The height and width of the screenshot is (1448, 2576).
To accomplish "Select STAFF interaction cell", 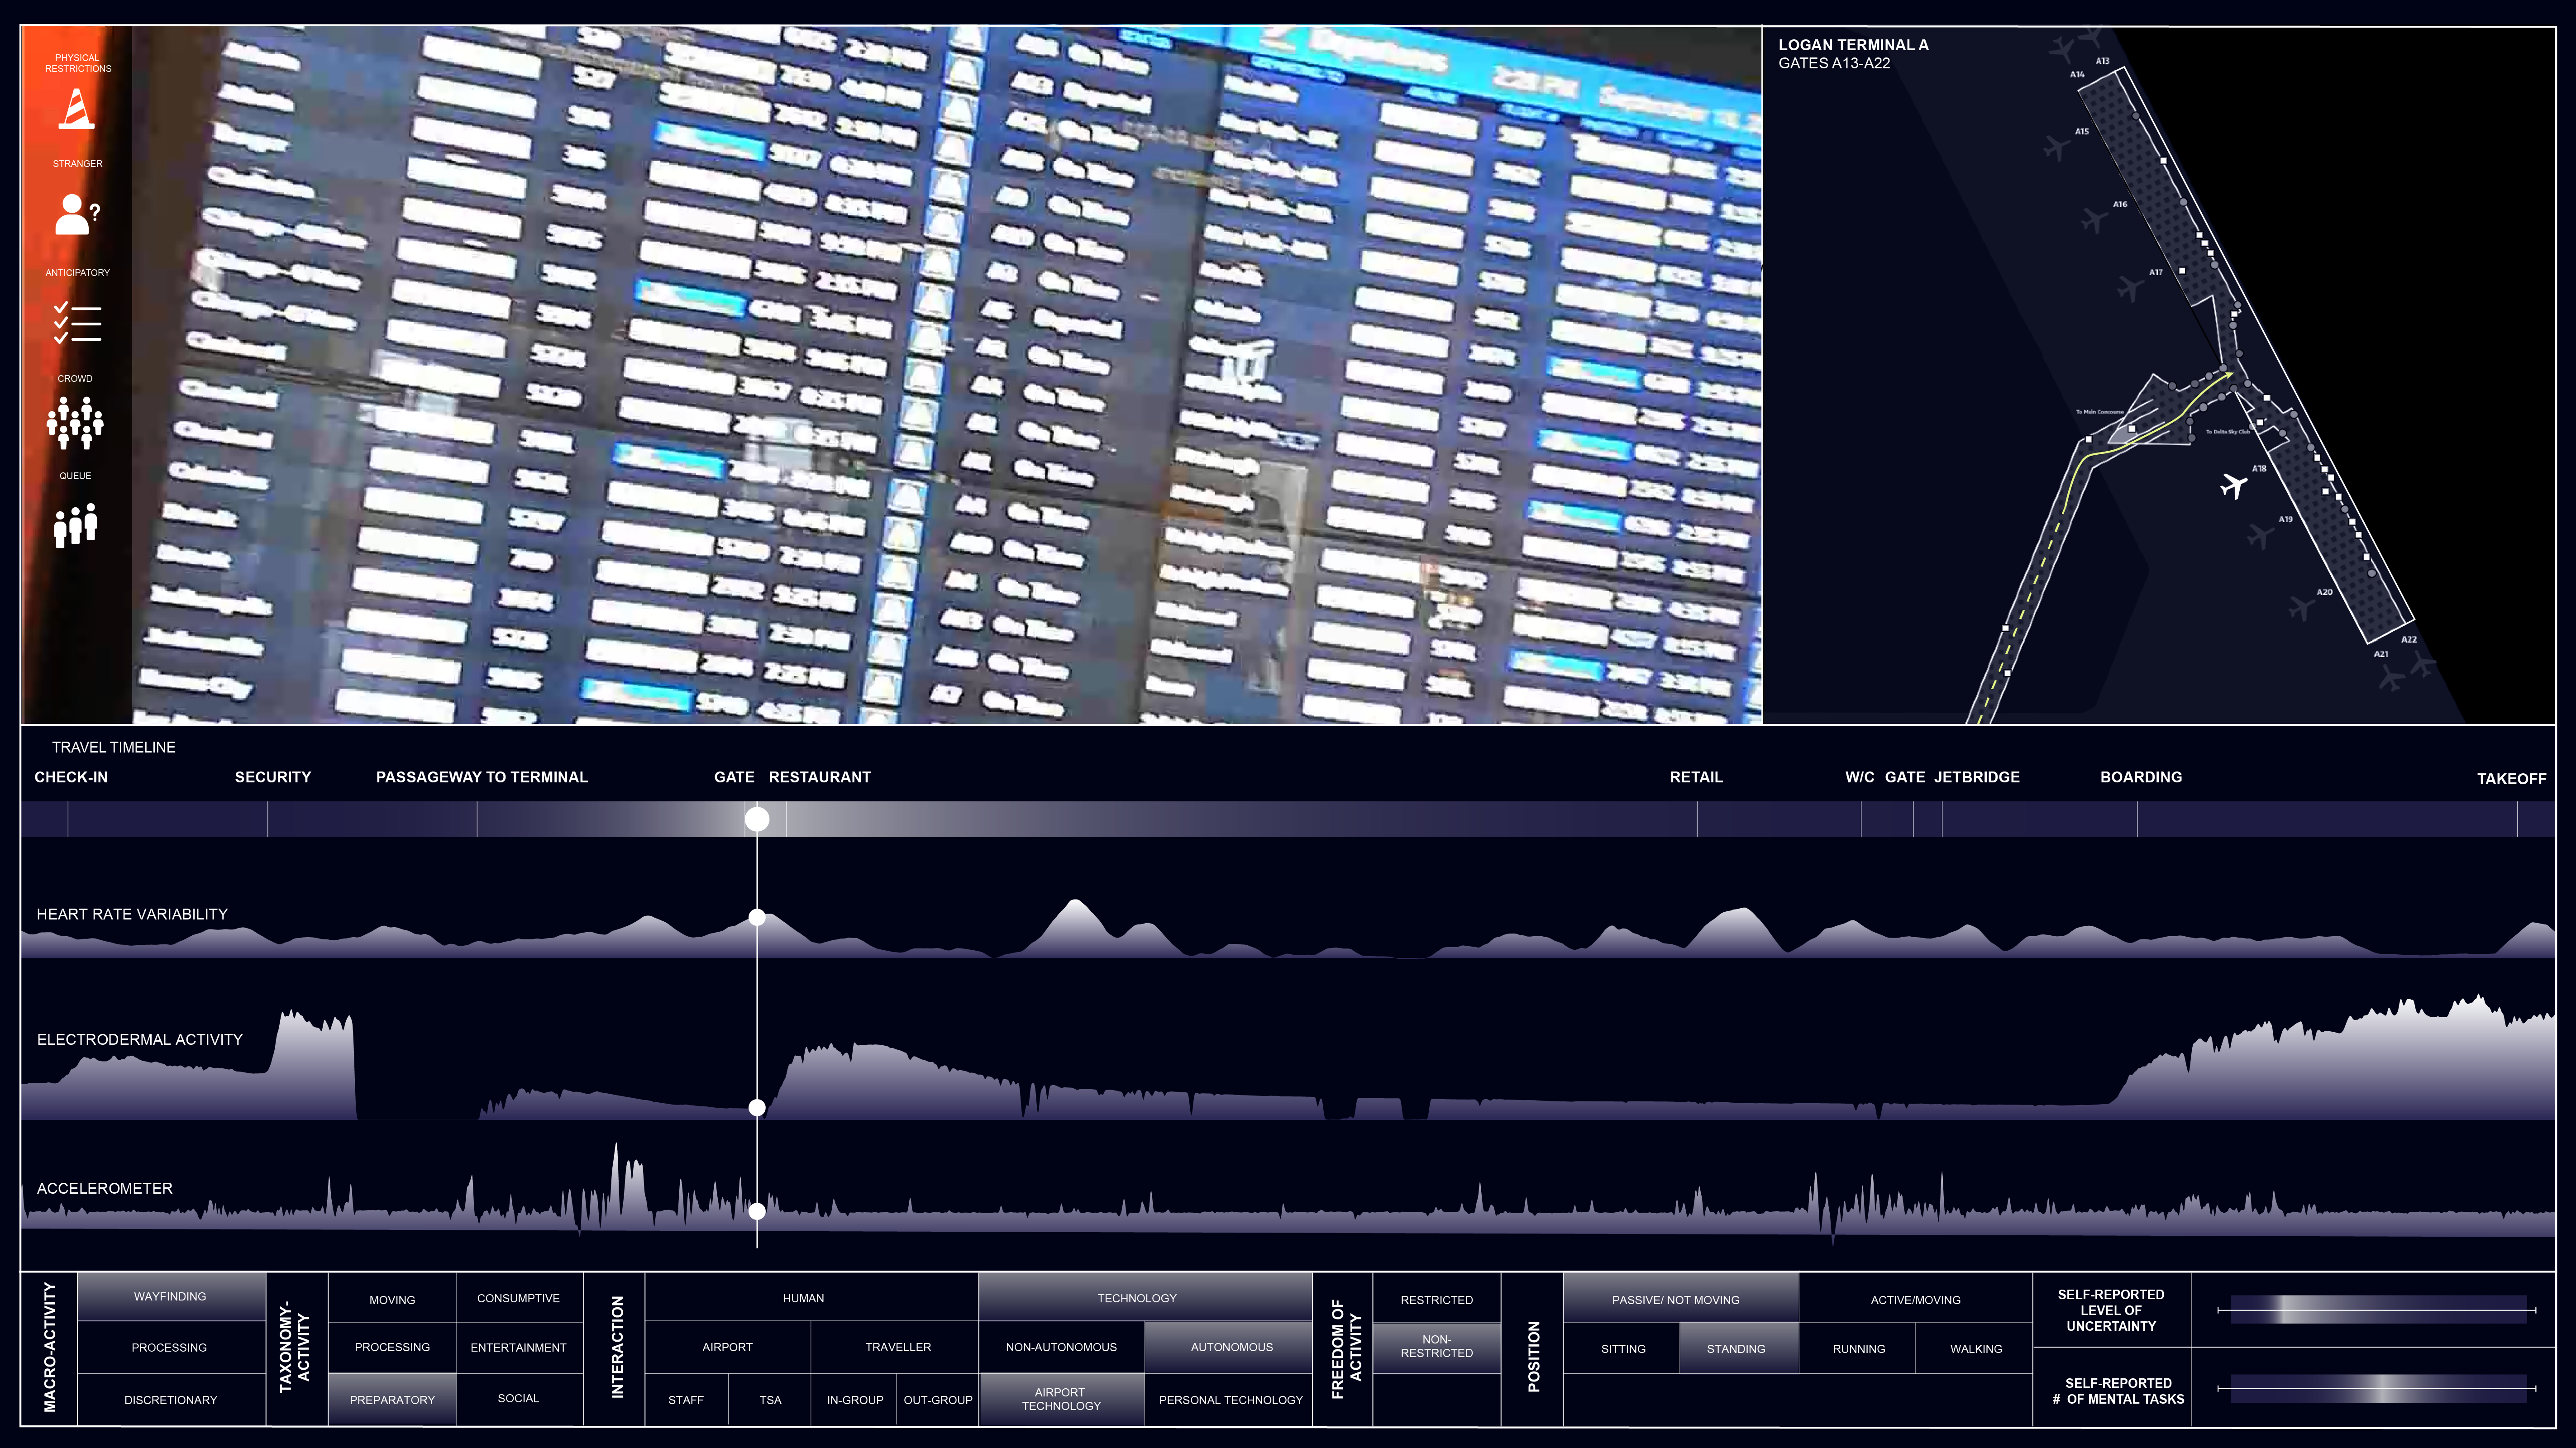I will coord(686,1399).
